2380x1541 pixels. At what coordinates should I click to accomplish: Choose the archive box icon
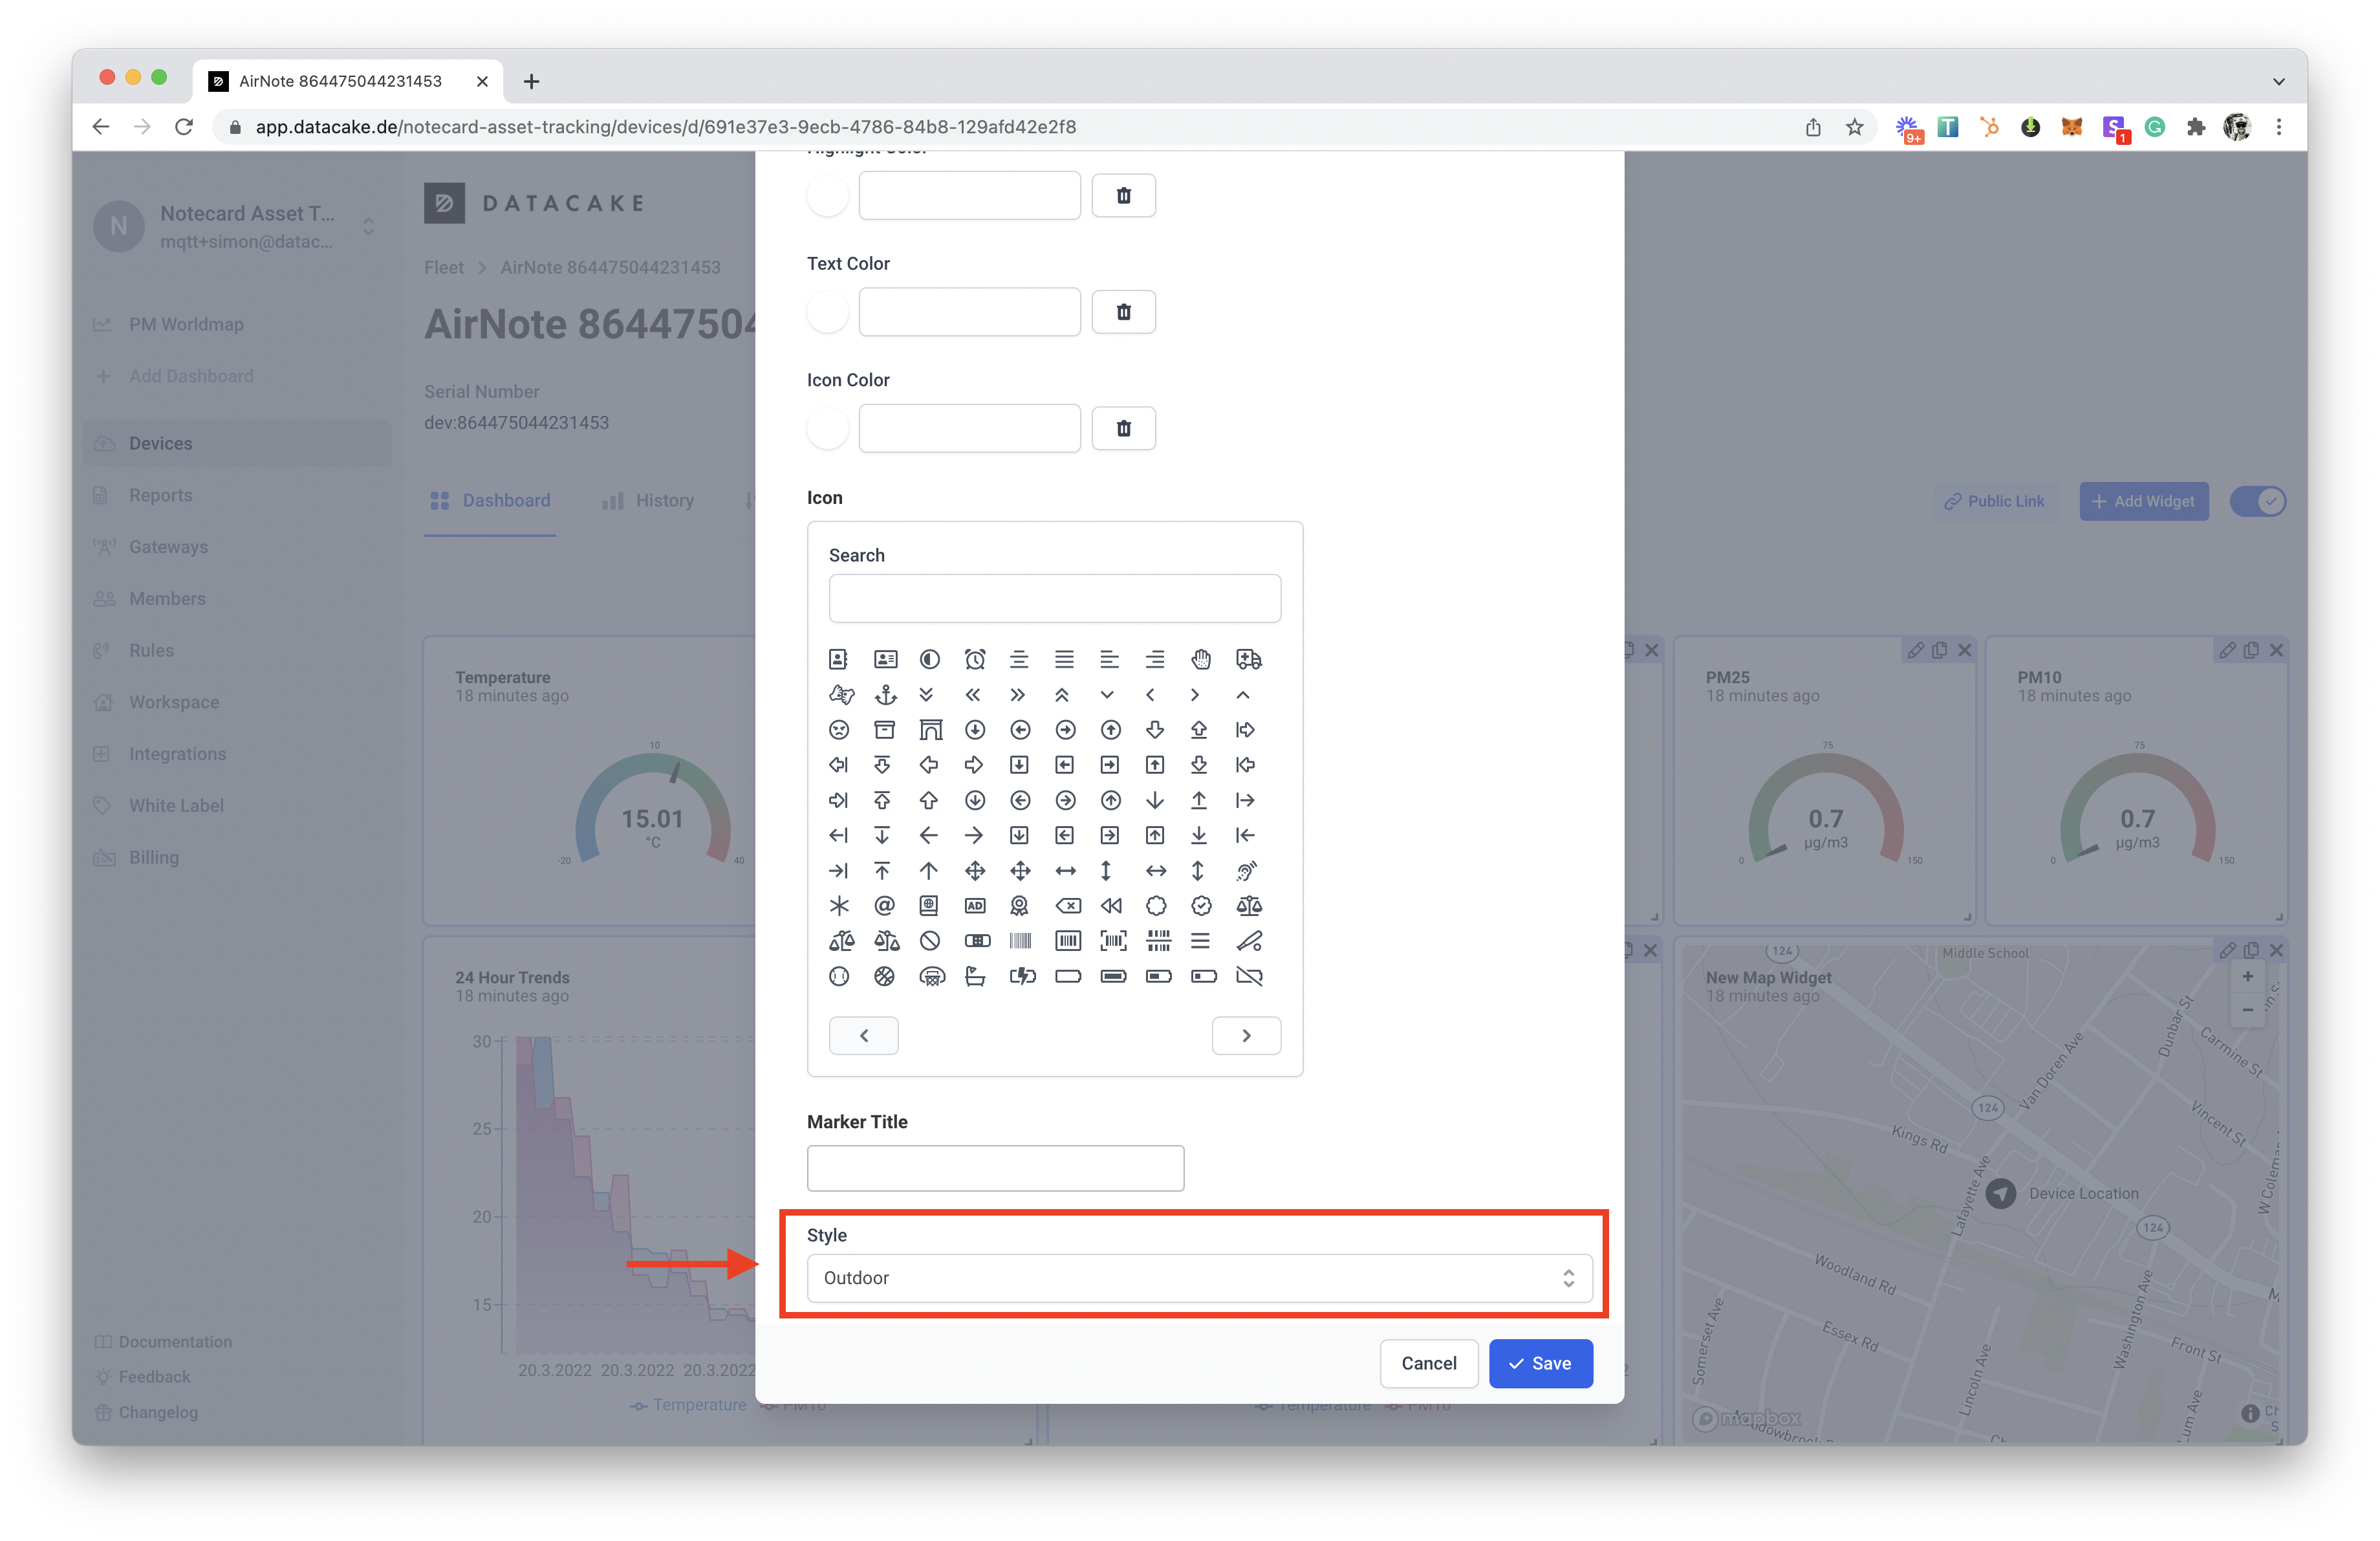[x=885, y=730]
